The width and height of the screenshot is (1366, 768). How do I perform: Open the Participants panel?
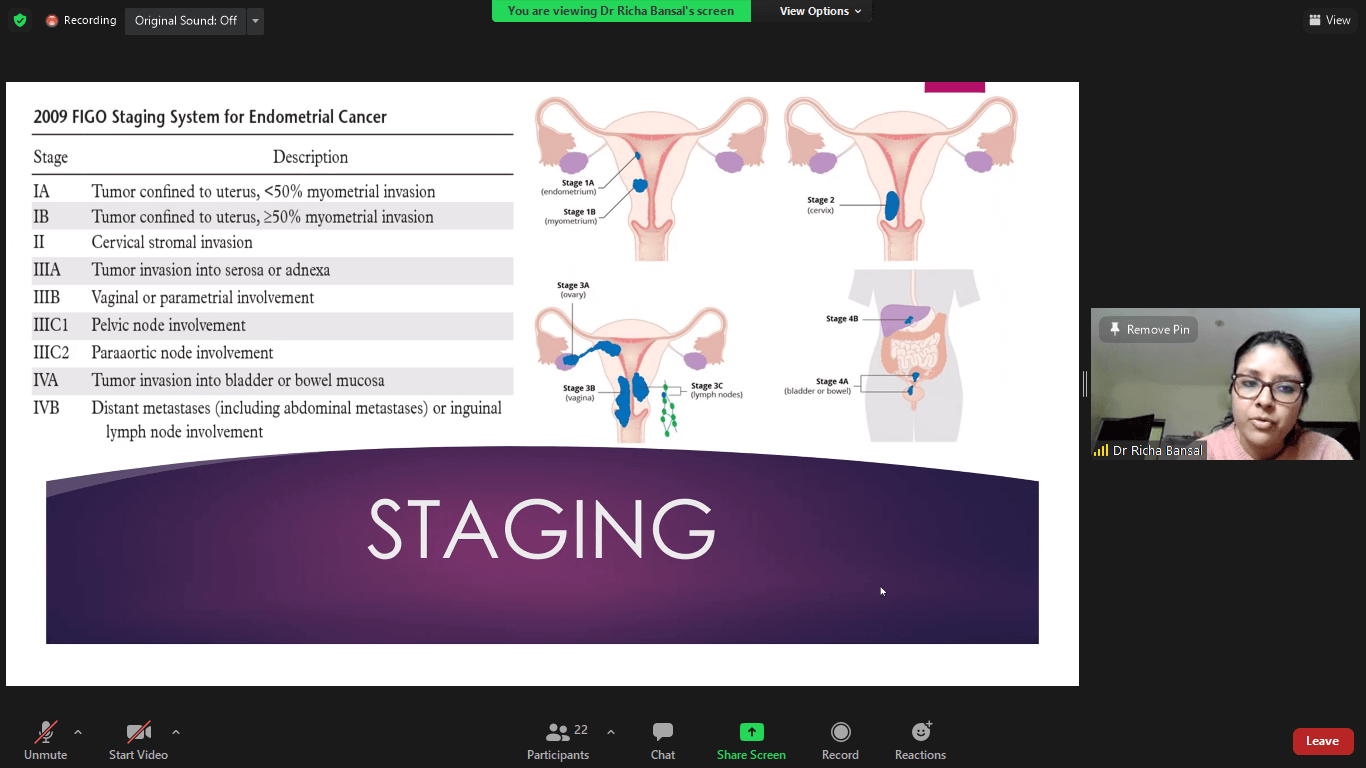coord(558,741)
